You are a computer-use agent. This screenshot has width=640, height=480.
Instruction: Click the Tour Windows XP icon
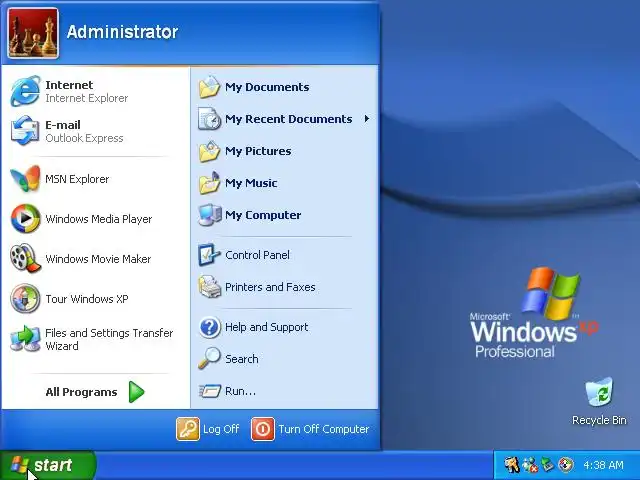[x=25, y=298]
